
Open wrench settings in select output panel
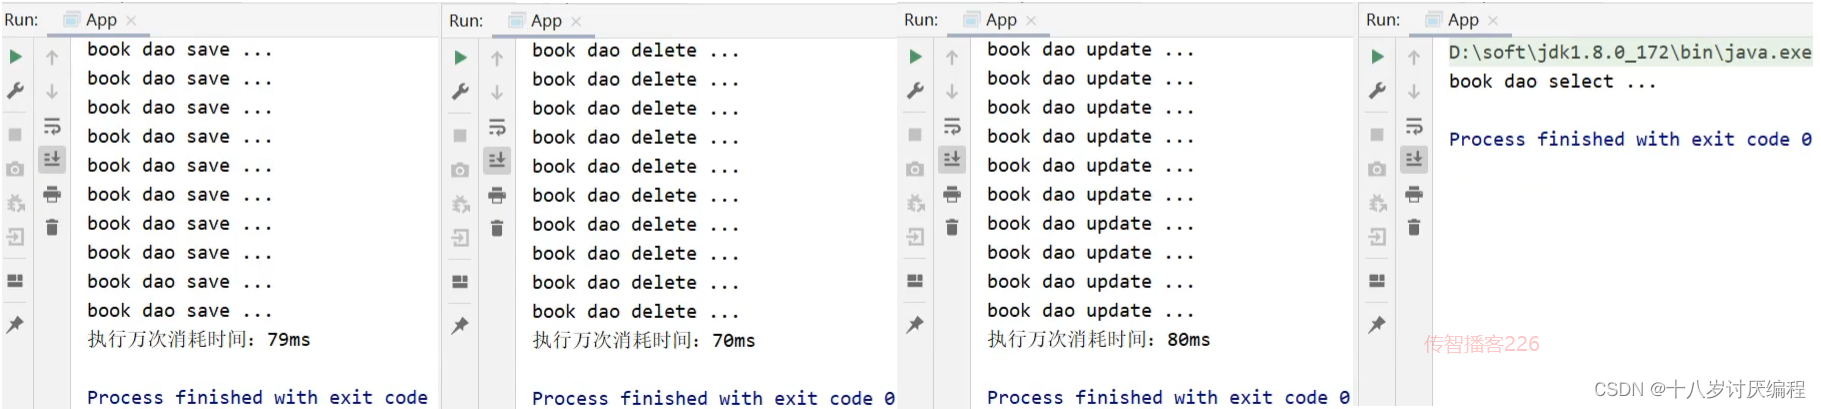[x=1377, y=91]
